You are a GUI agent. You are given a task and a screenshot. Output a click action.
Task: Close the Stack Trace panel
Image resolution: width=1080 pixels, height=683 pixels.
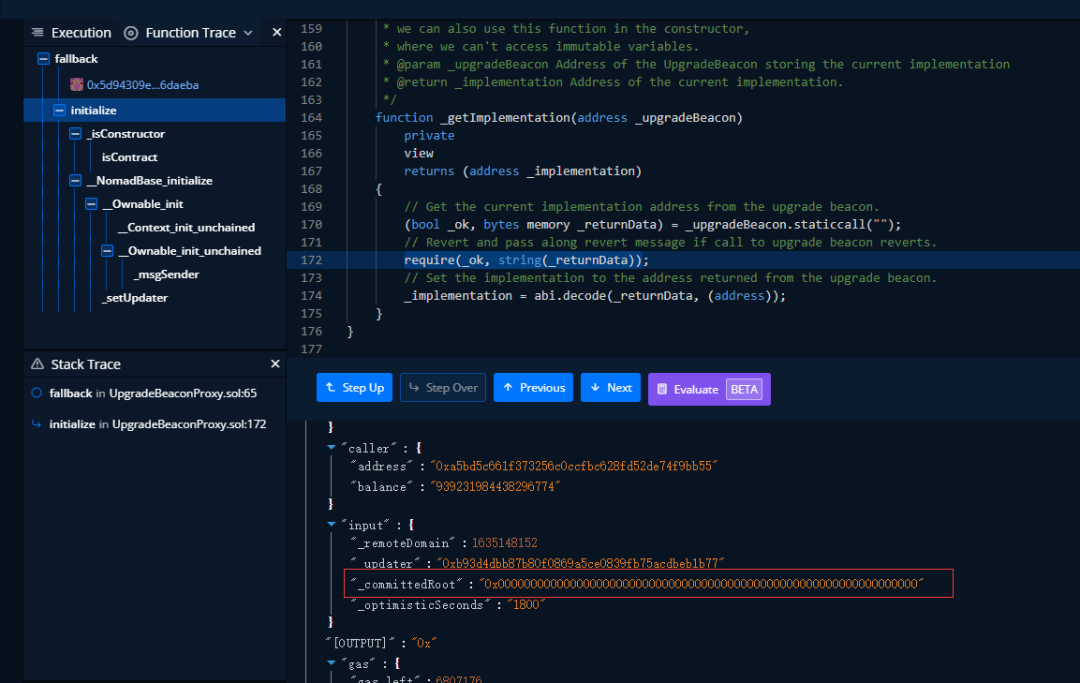pyautogui.click(x=275, y=364)
